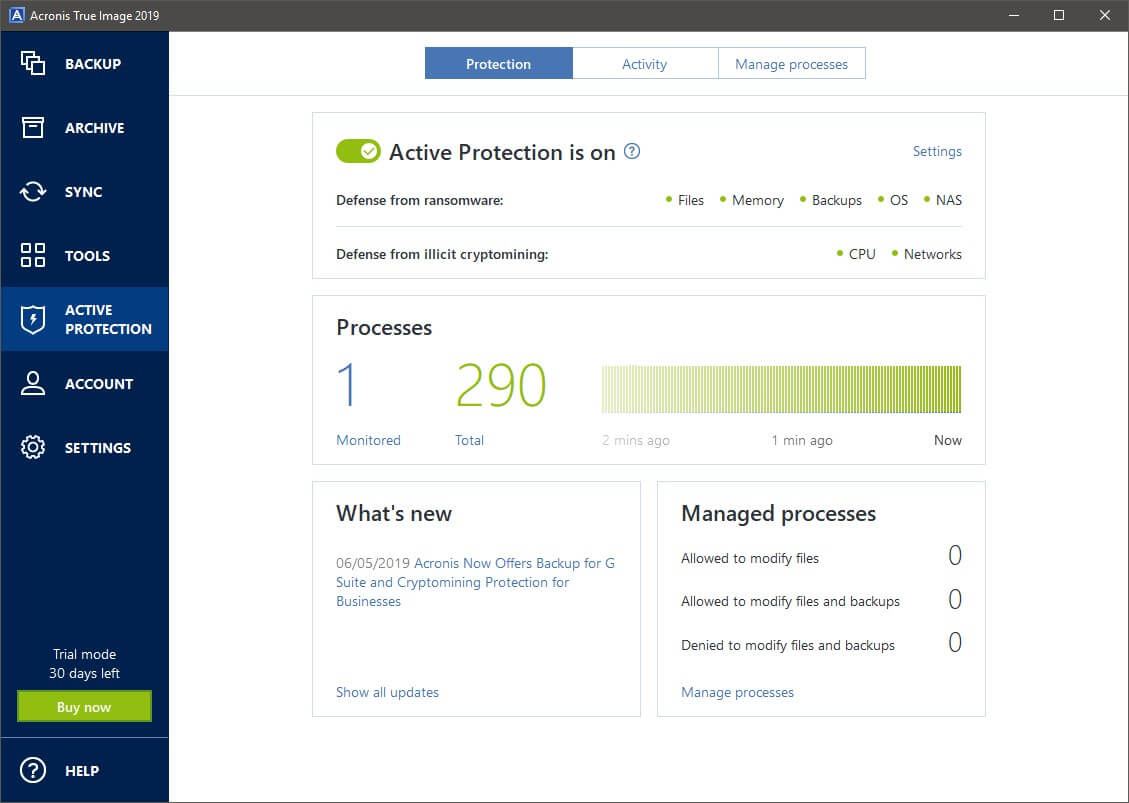Viewport: 1129px width, 803px height.
Task: Click the 'Managed processes' card heading
Action: point(778,513)
